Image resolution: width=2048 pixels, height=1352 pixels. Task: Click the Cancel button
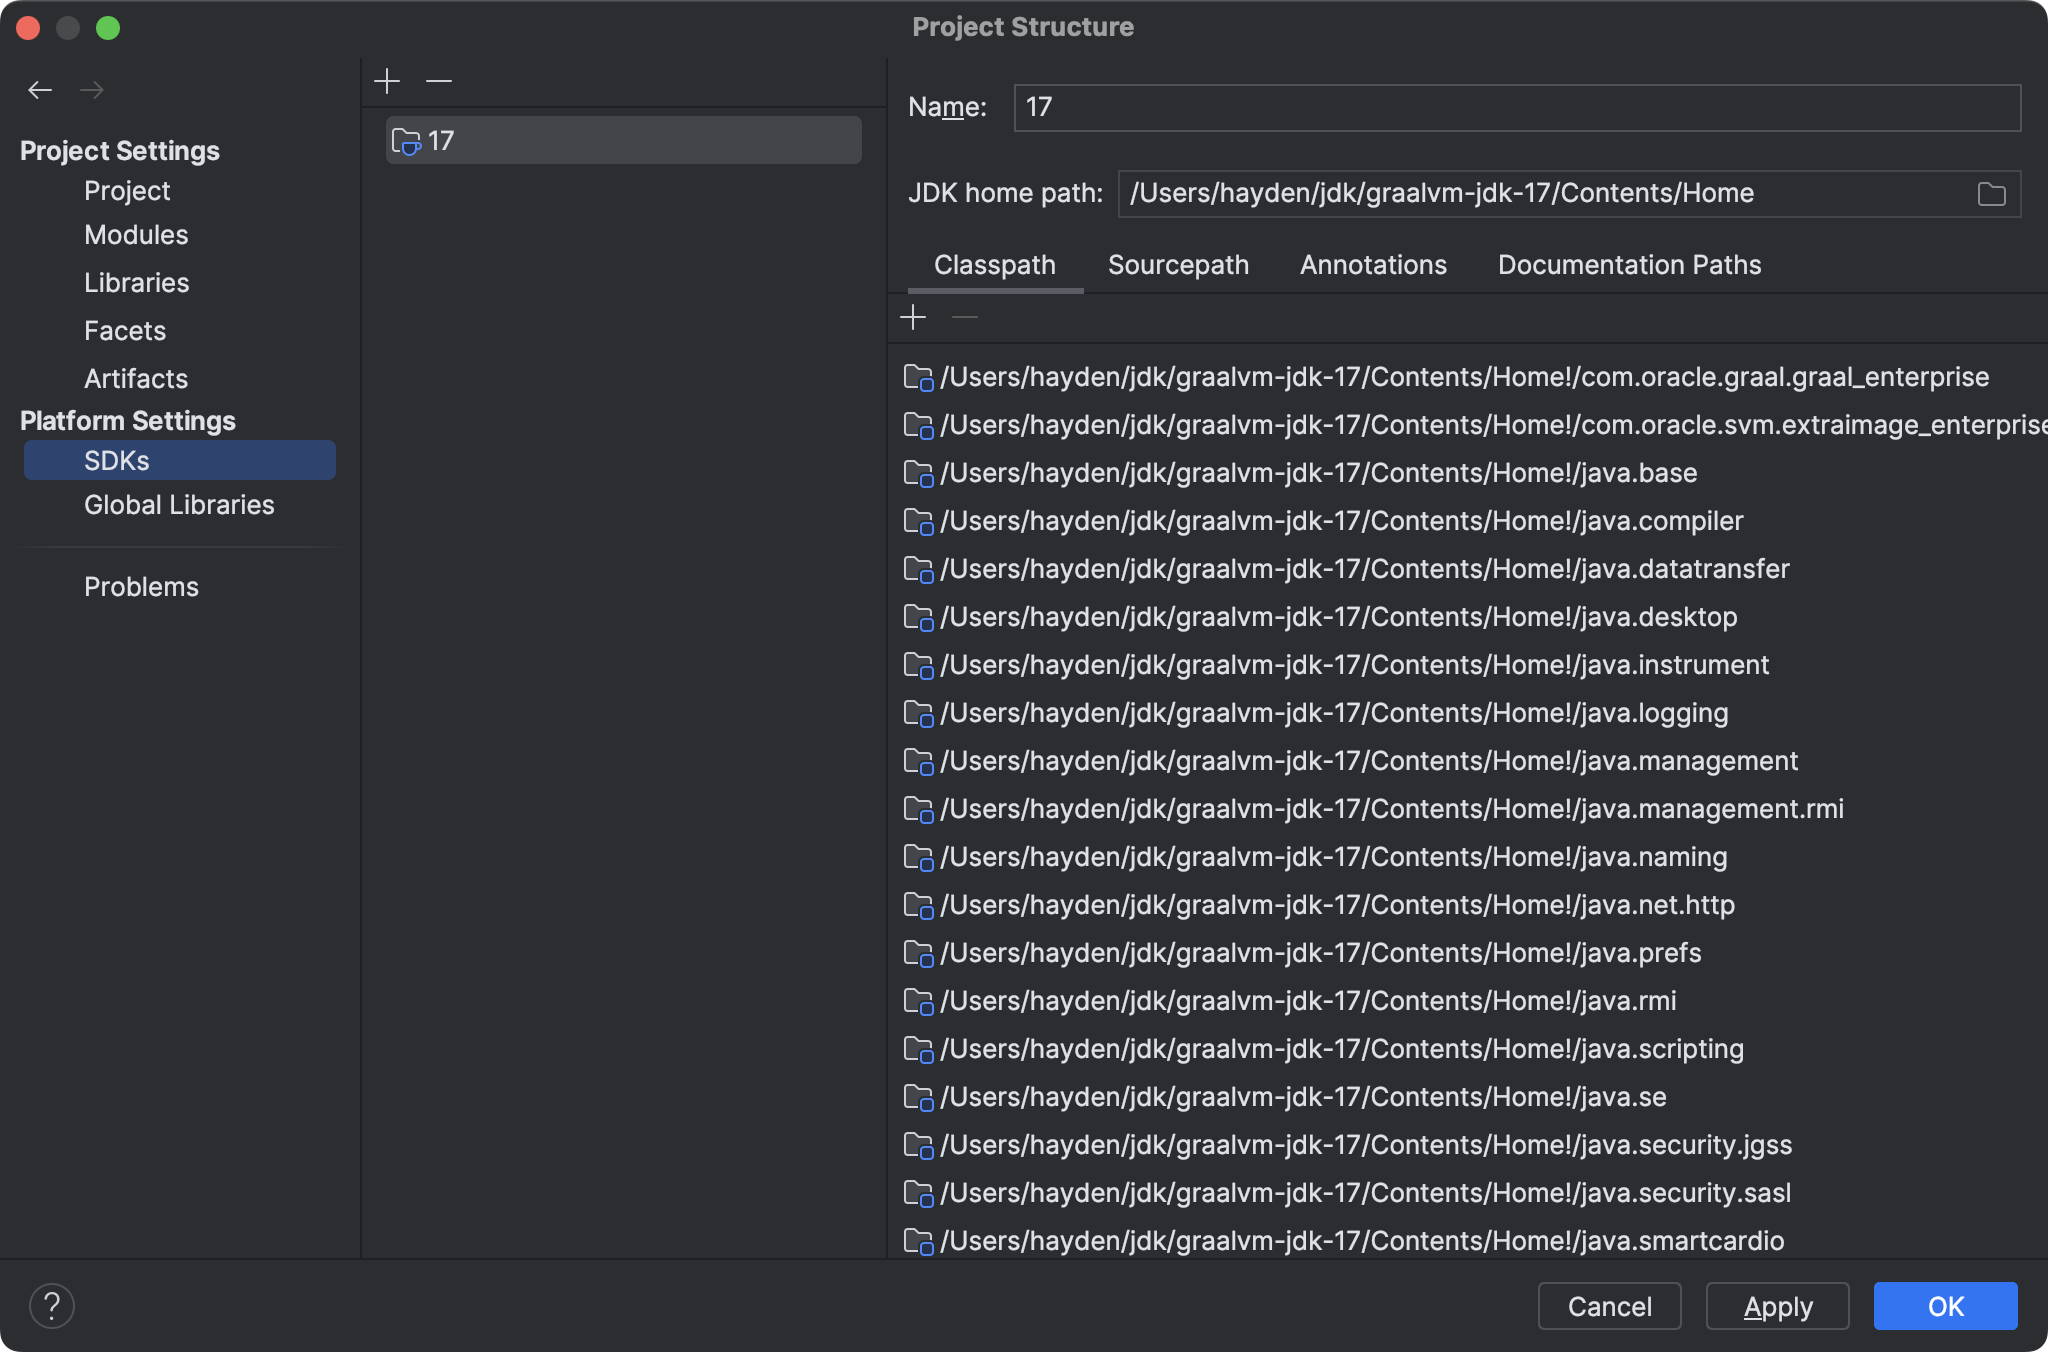[x=1609, y=1306]
